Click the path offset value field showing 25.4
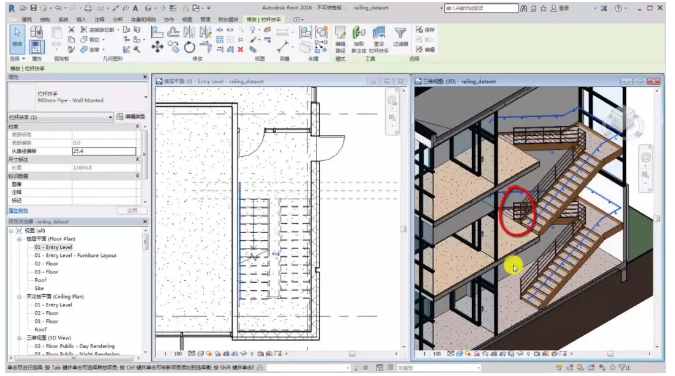This screenshot has width=675, height=376. click(x=104, y=151)
